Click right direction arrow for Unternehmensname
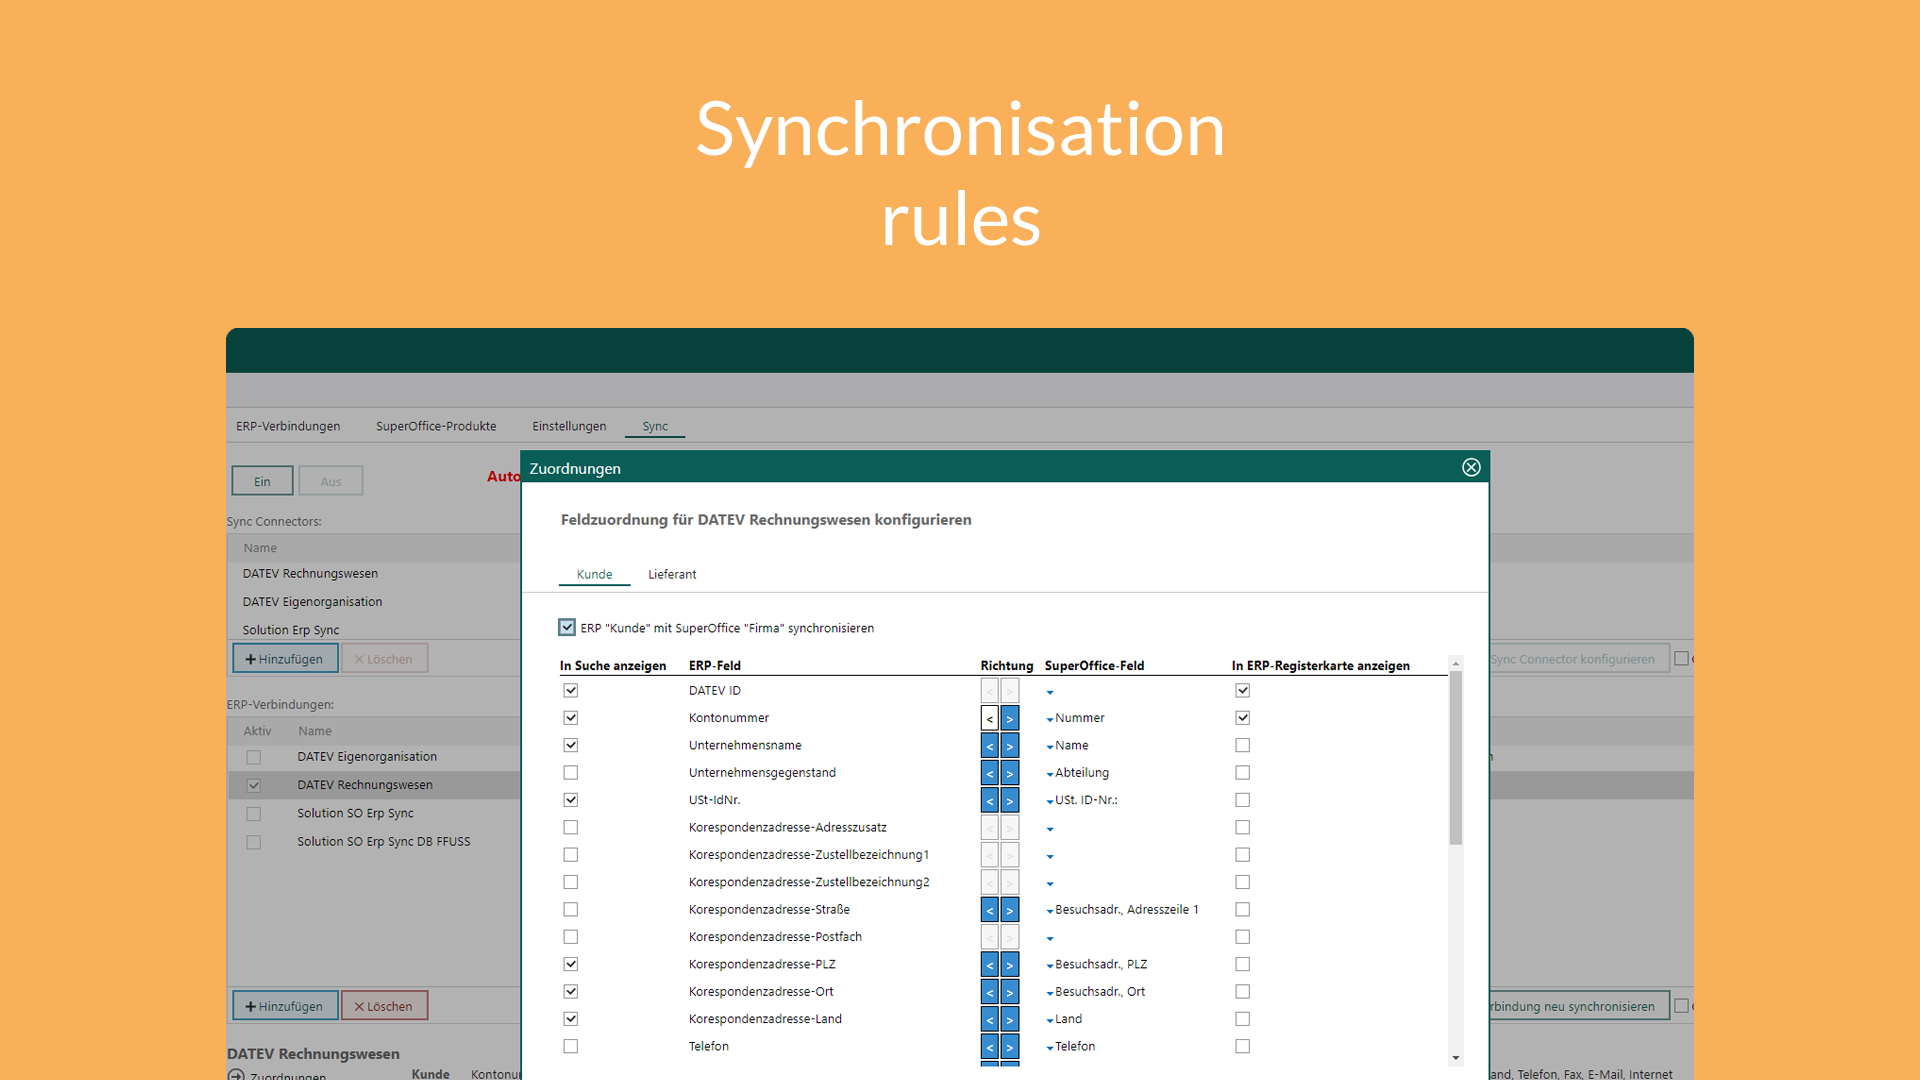The height and width of the screenshot is (1080, 1920). [x=1010, y=746]
